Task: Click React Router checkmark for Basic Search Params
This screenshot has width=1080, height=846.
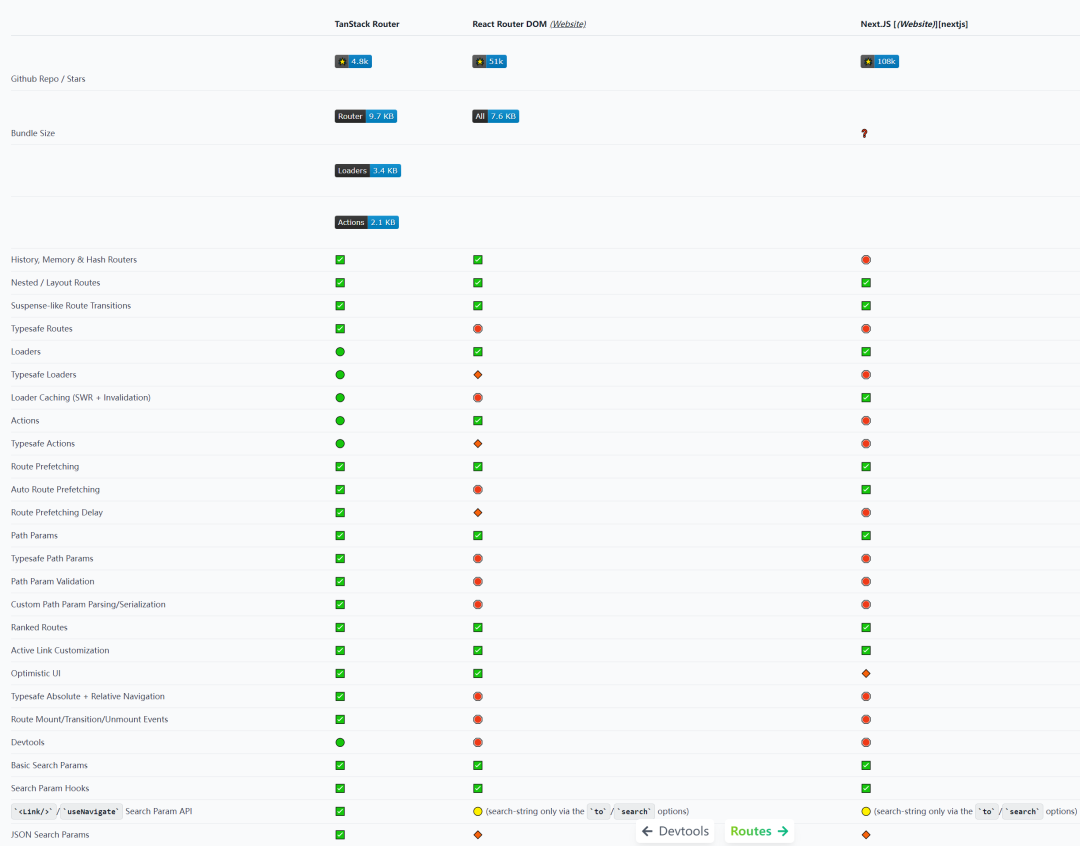Action: click(x=478, y=765)
